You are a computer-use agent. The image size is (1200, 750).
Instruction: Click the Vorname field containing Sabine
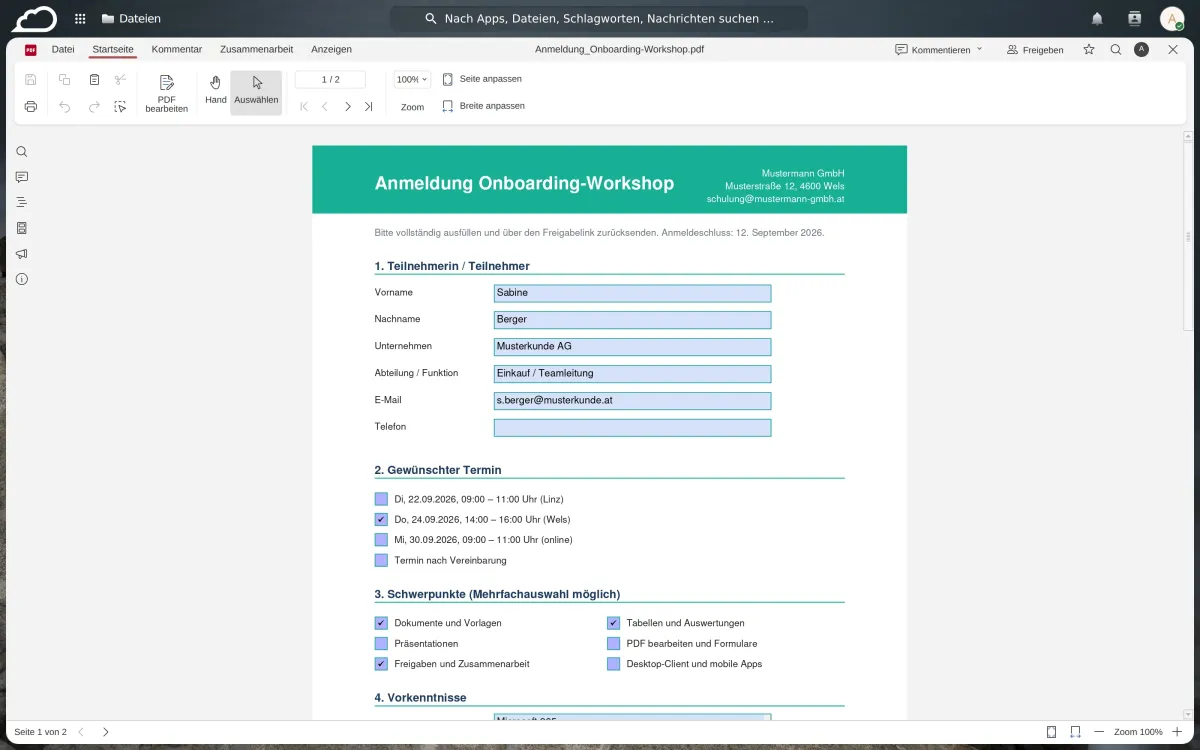click(632, 293)
